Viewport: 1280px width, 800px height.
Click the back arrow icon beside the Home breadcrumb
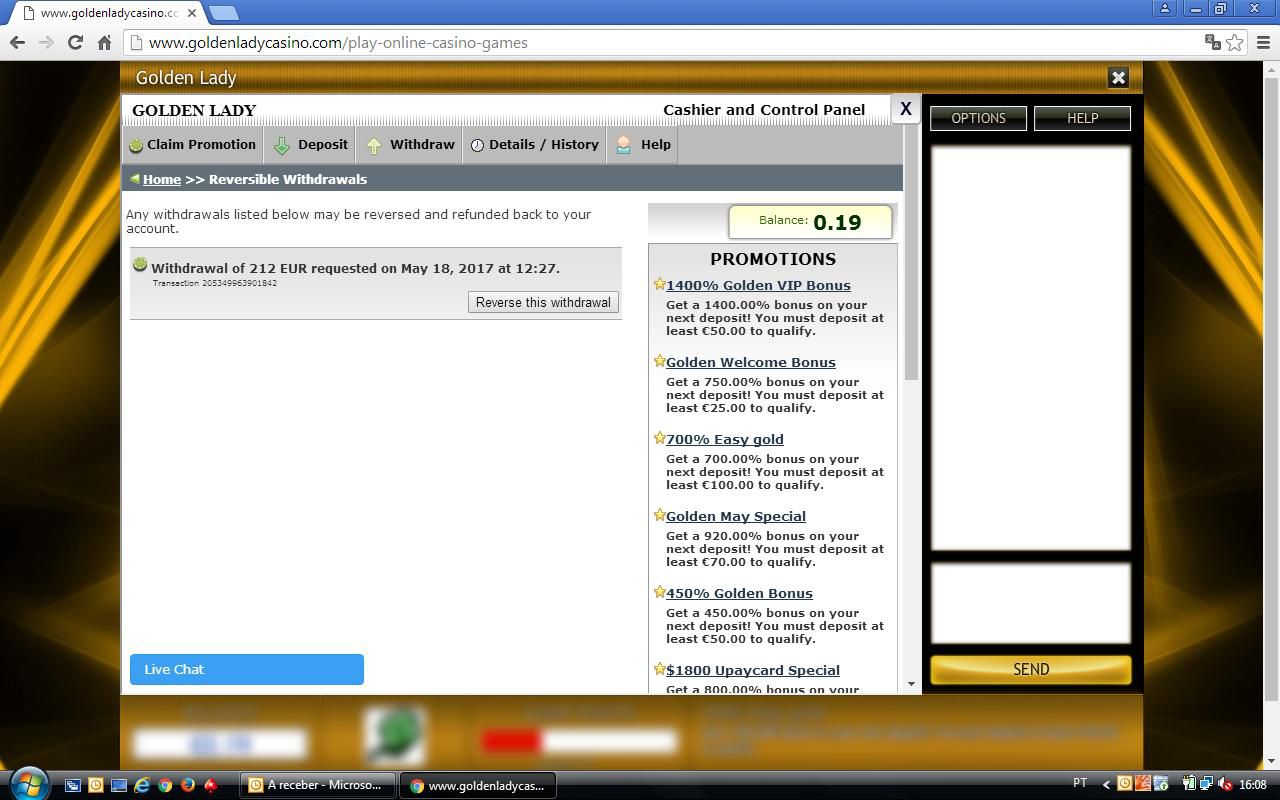tap(134, 179)
